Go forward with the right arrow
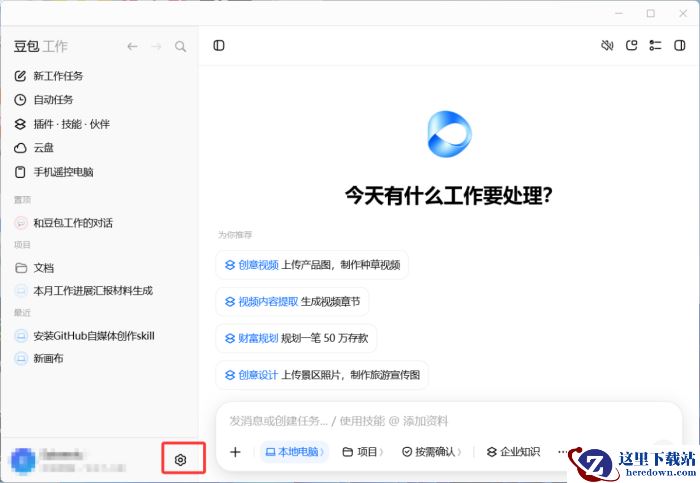This screenshot has width=700, height=483. click(x=156, y=46)
